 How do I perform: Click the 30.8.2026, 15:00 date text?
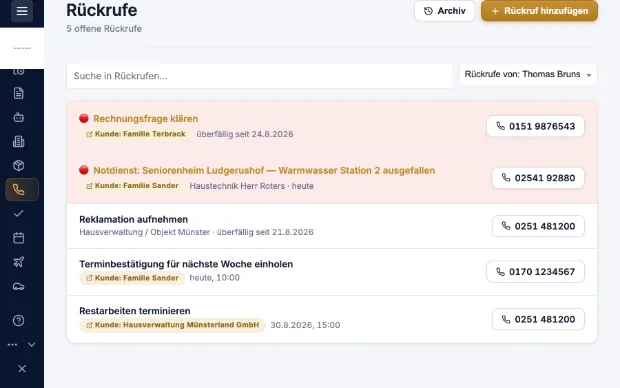[x=305, y=325]
